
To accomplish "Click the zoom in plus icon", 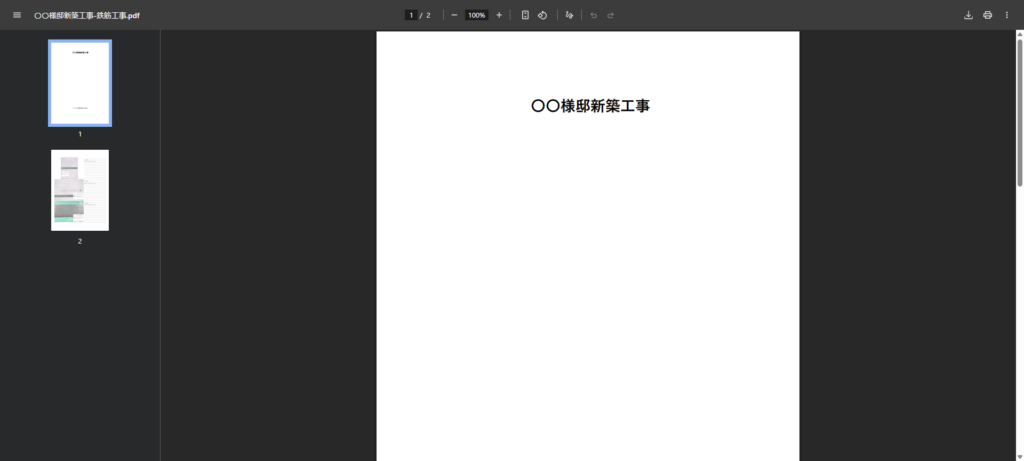I will (499, 15).
